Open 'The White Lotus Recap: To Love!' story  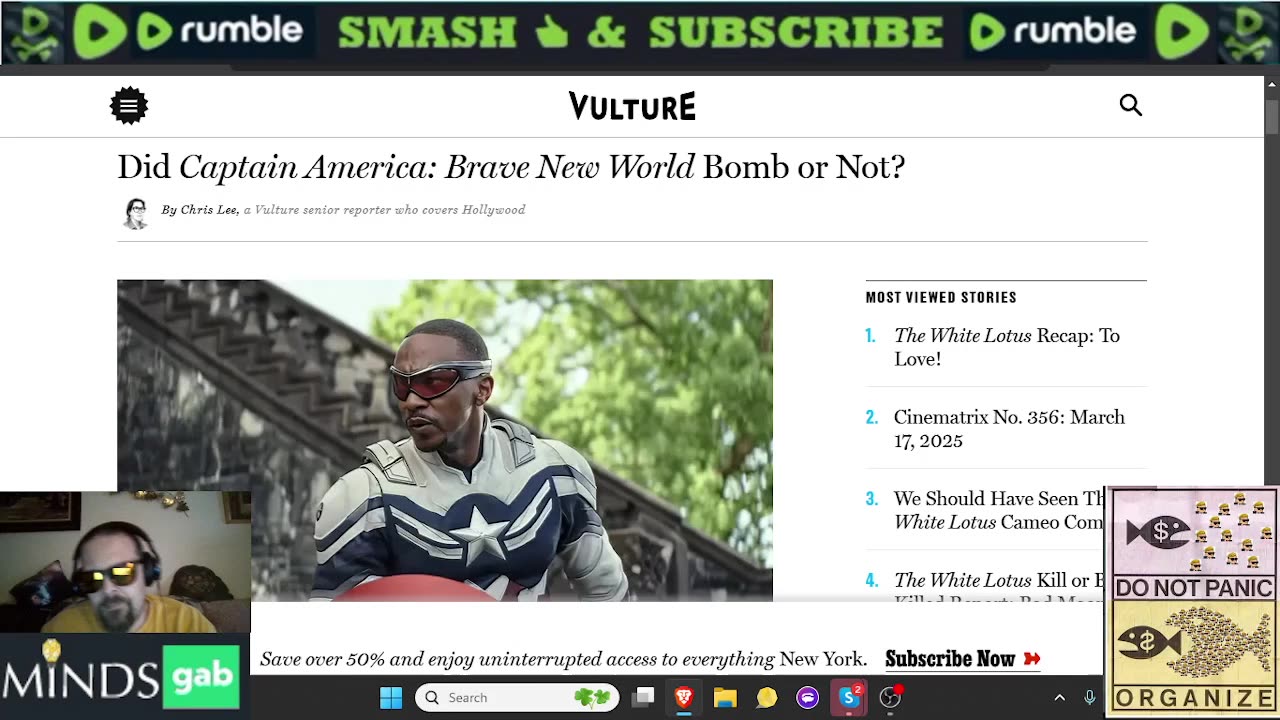coord(1007,347)
